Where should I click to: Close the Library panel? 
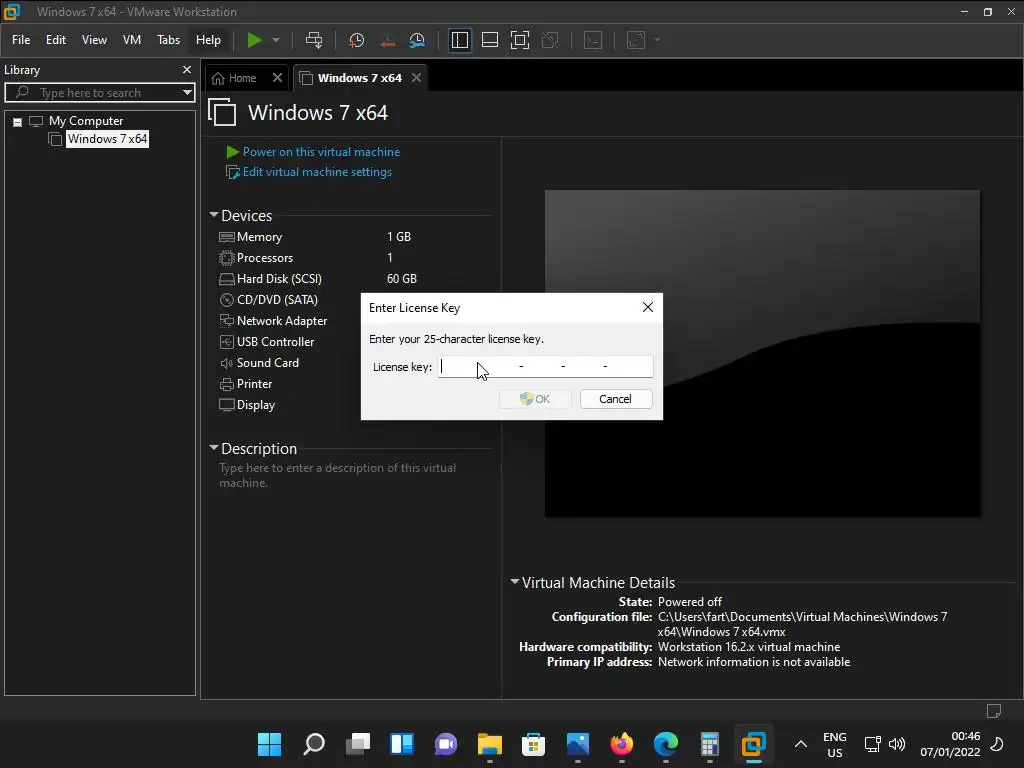[187, 69]
